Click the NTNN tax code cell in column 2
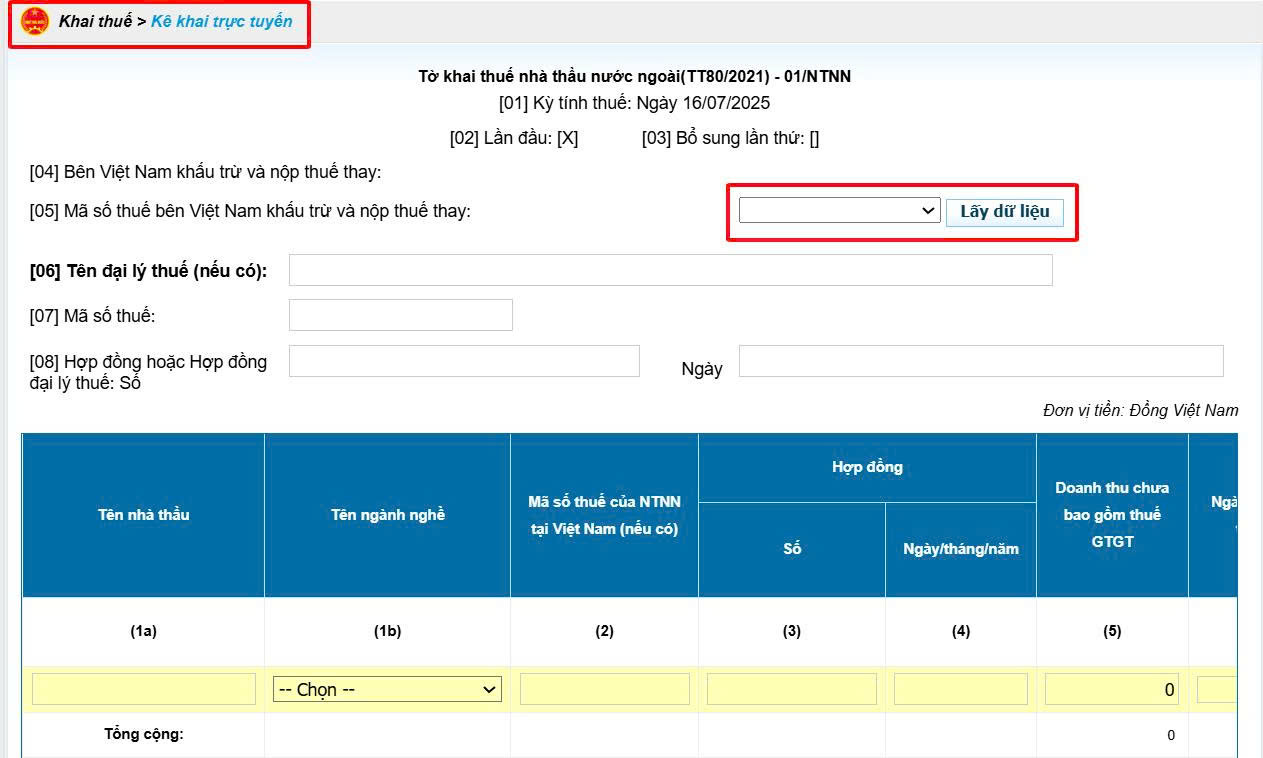This screenshot has height=758, width=1263. (604, 689)
